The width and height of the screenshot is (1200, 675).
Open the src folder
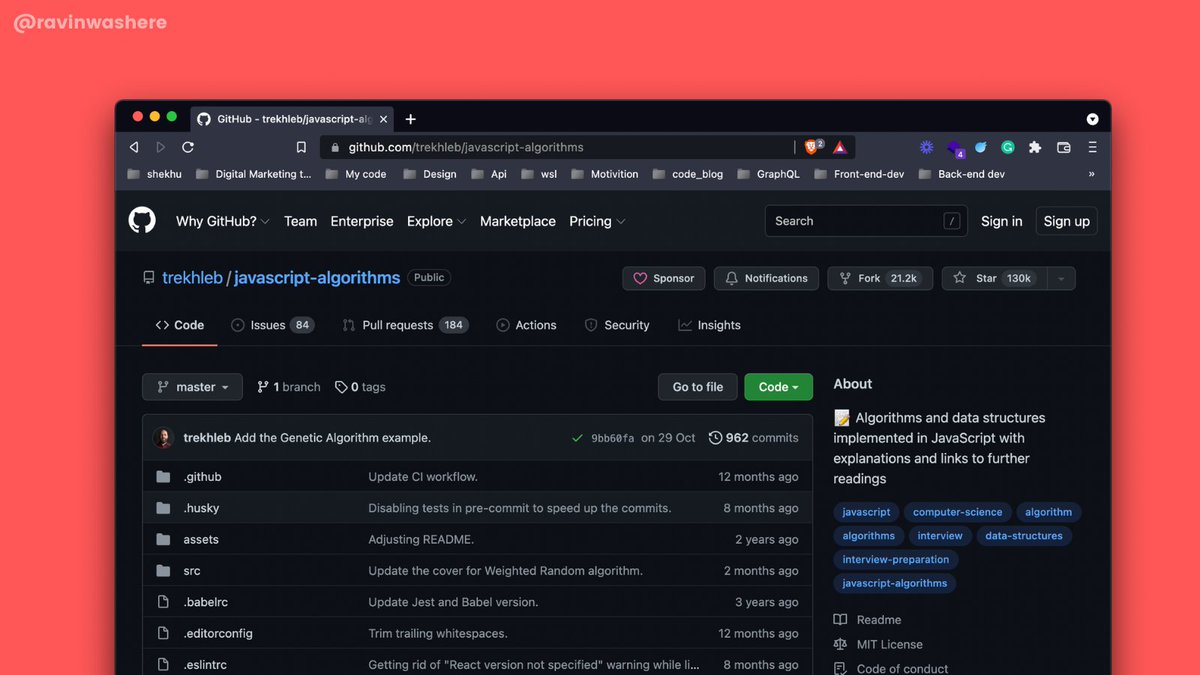click(x=192, y=571)
